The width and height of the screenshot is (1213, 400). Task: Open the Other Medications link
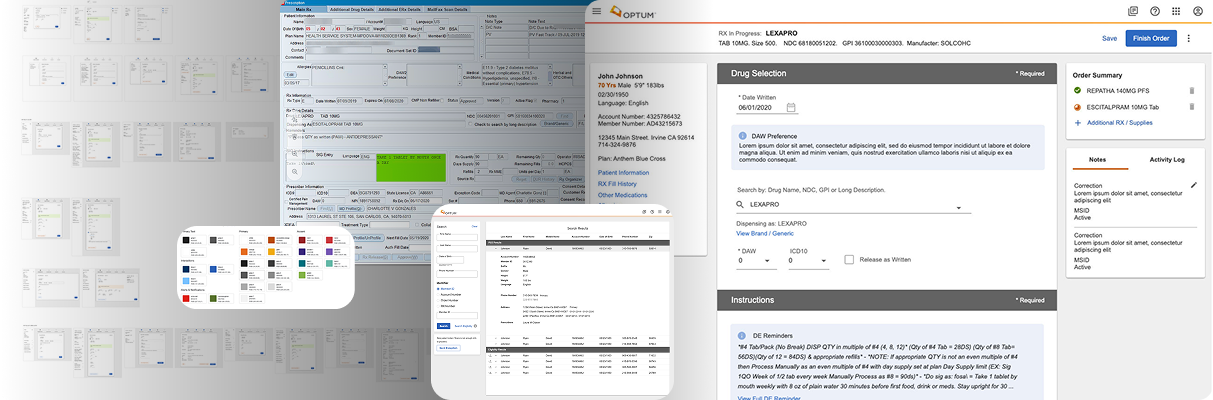621,195
